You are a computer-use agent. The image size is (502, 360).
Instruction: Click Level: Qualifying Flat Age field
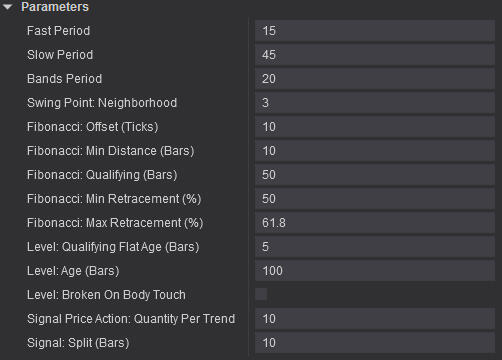coord(375,247)
